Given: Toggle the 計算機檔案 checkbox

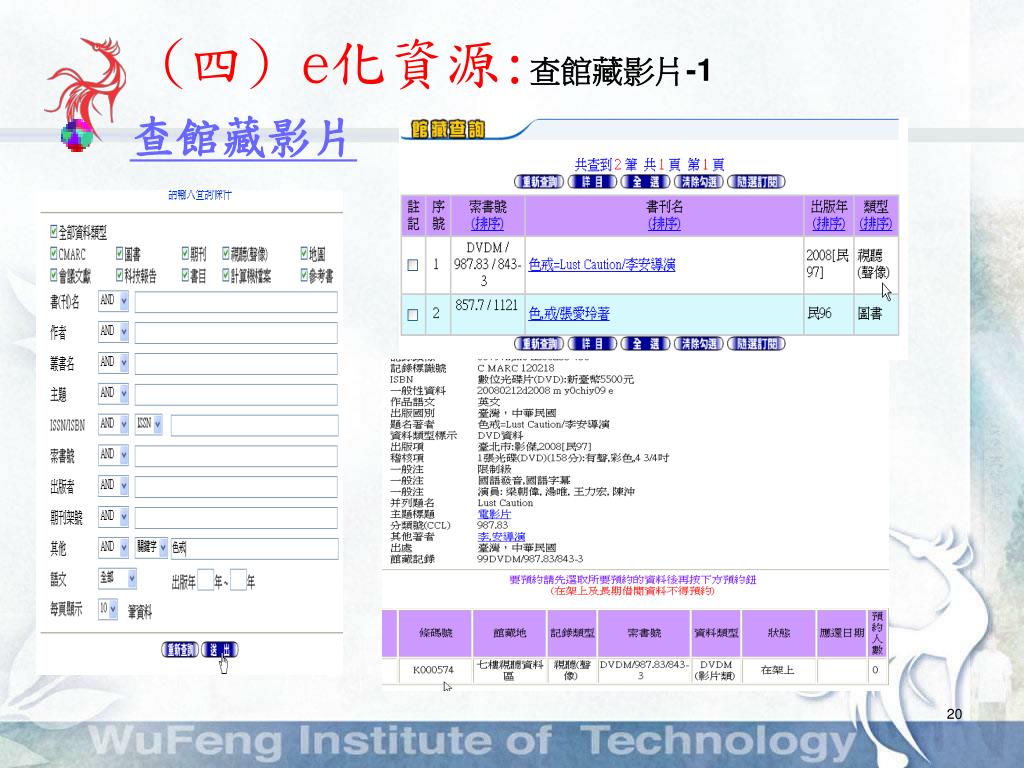Looking at the screenshot, I should point(226,275).
